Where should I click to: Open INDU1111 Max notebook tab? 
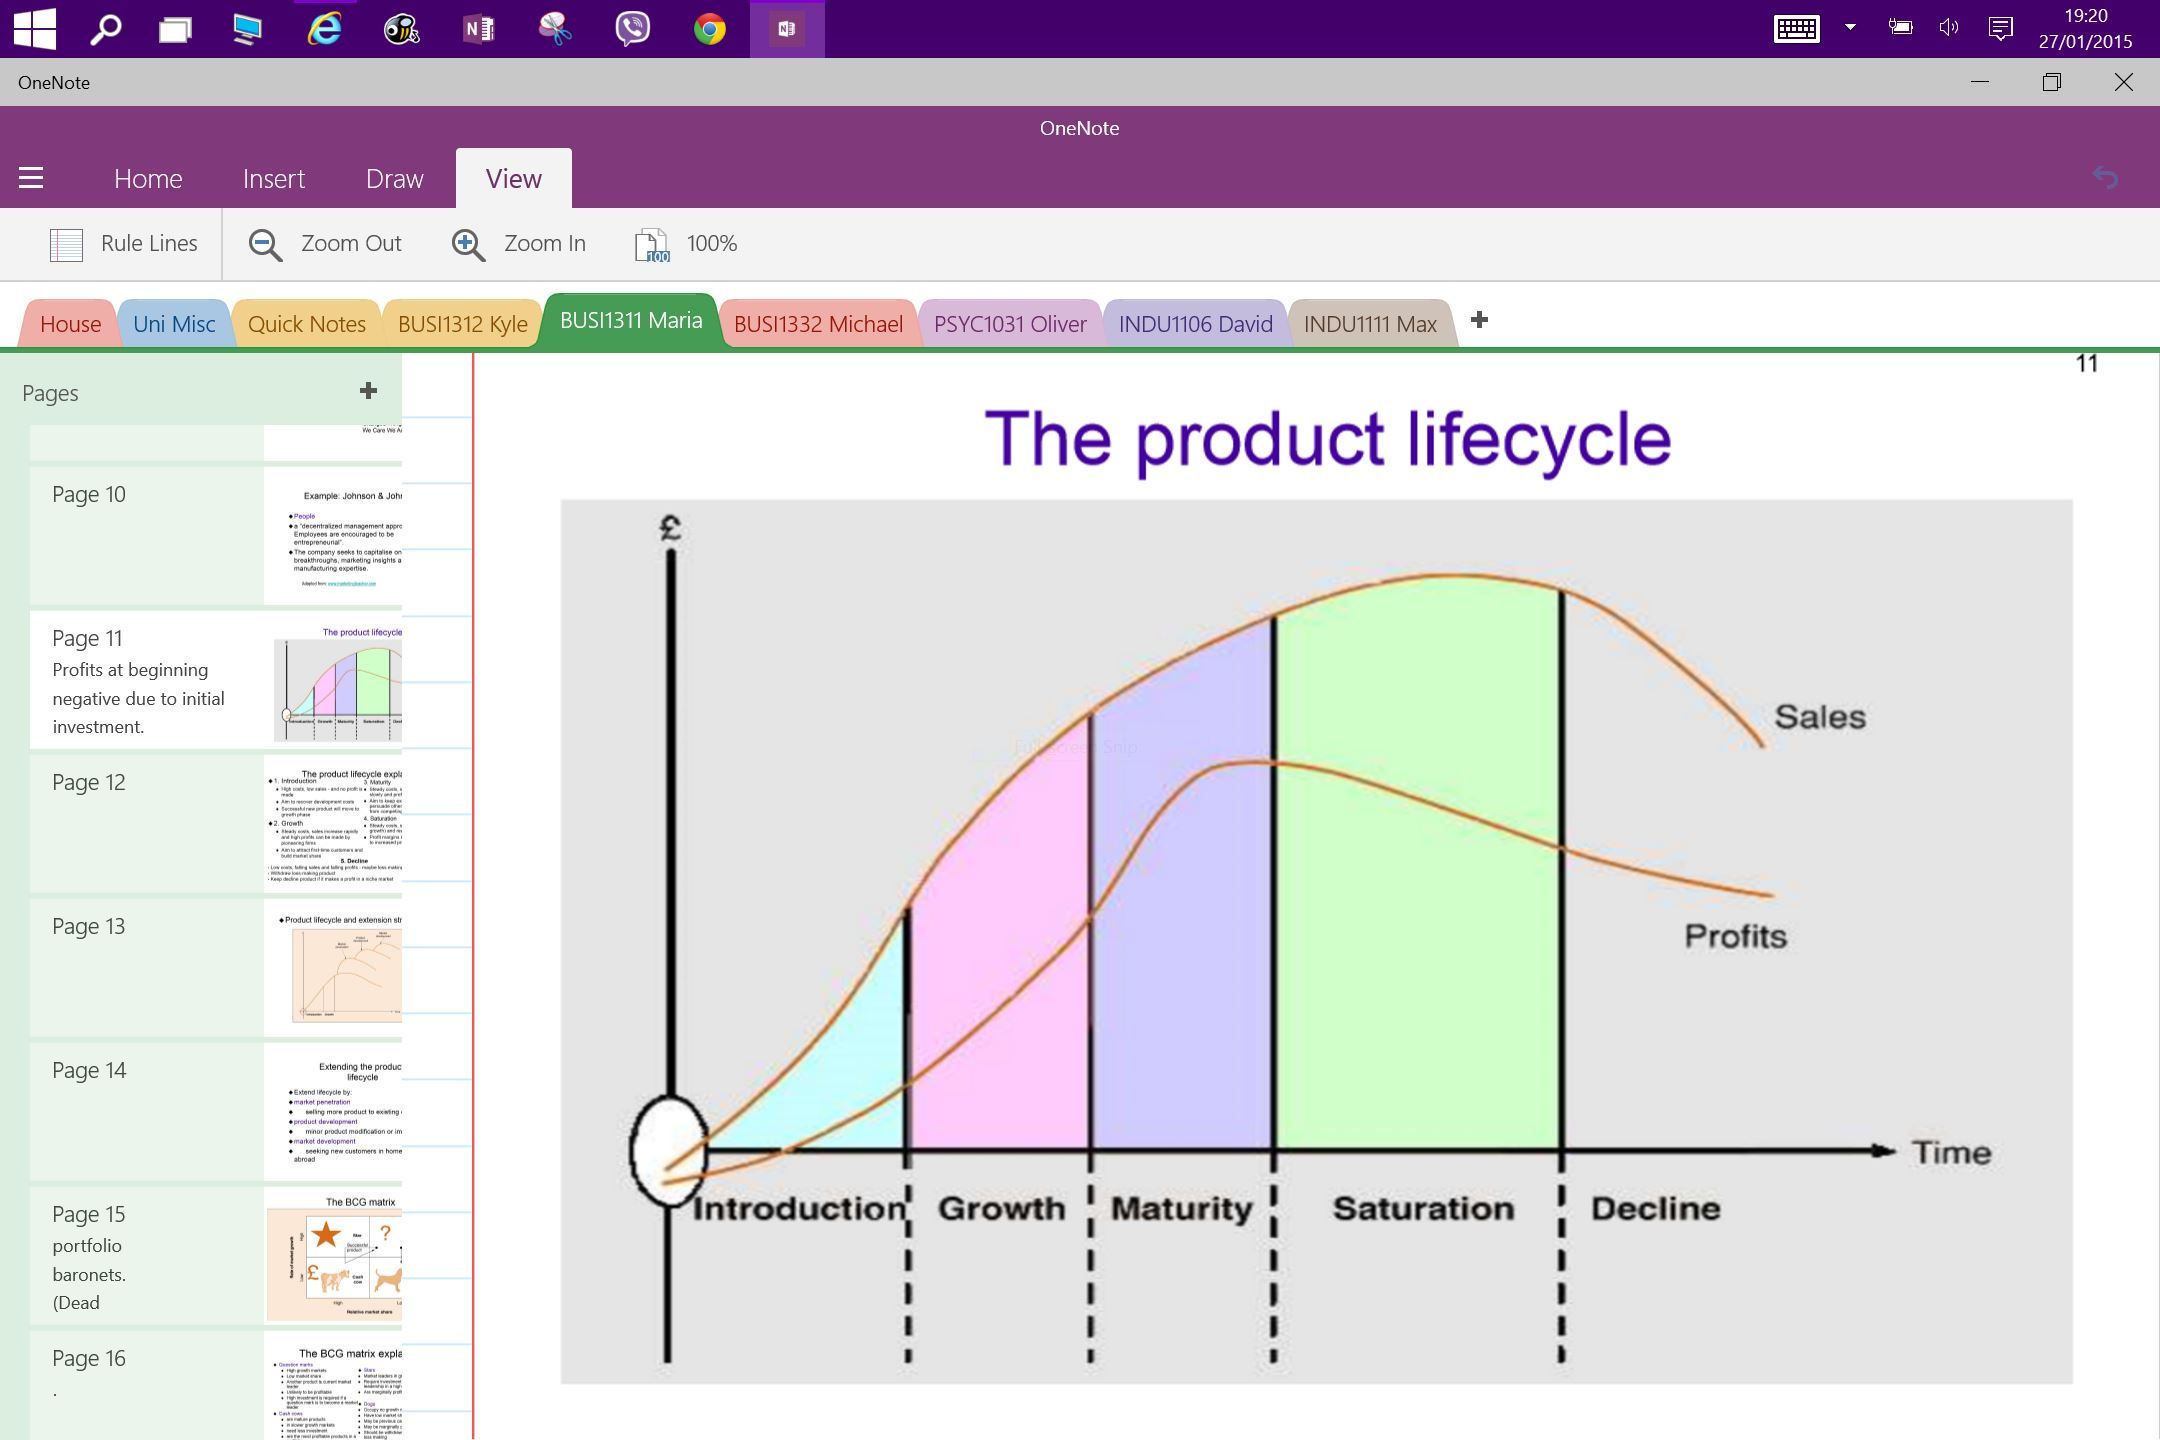click(x=1369, y=321)
